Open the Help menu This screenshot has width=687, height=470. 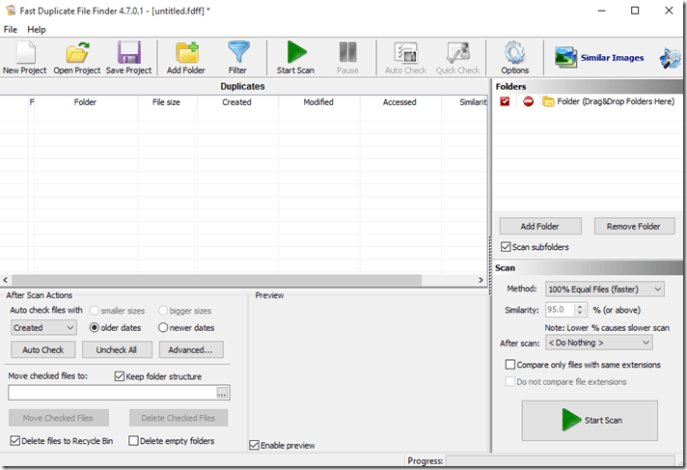click(36, 29)
